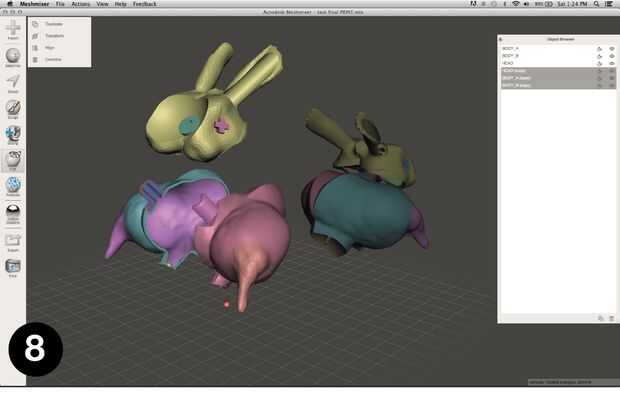Open the Import tool in sidebar
Viewport: 620px width, 401px height.
13,30
